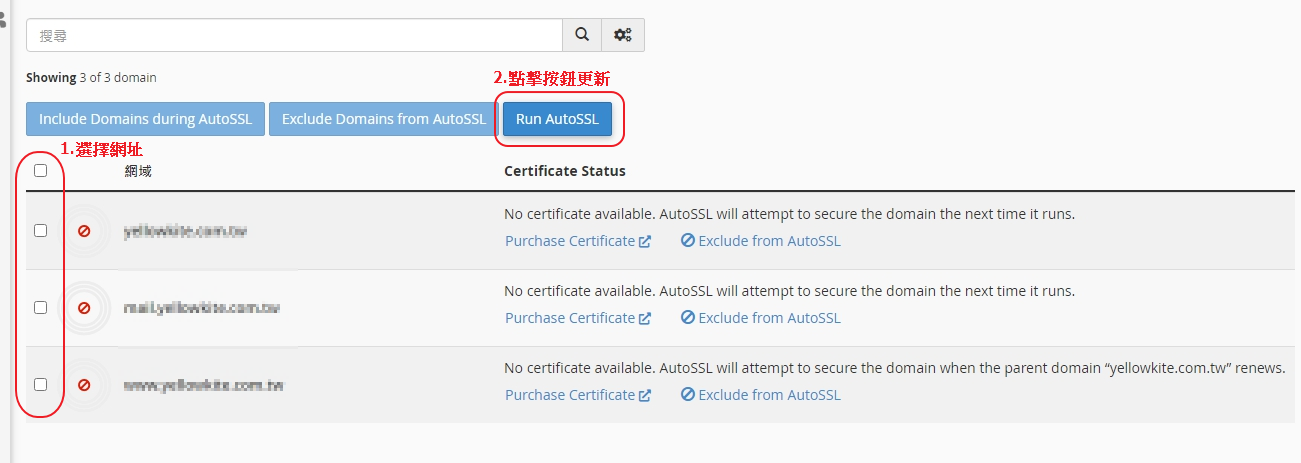Click the Run AutoSSL button
This screenshot has height=463, width=1301.
(557, 119)
